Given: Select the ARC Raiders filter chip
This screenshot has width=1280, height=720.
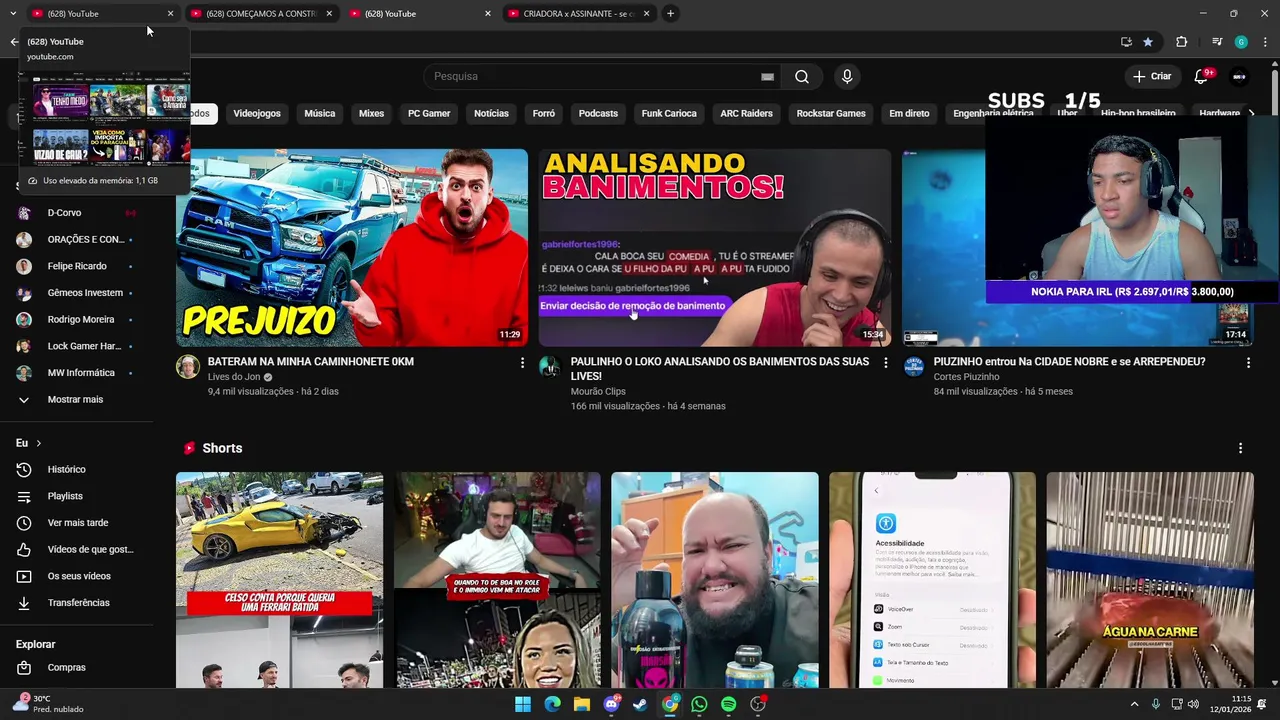Looking at the screenshot, I should click(747, 113).
